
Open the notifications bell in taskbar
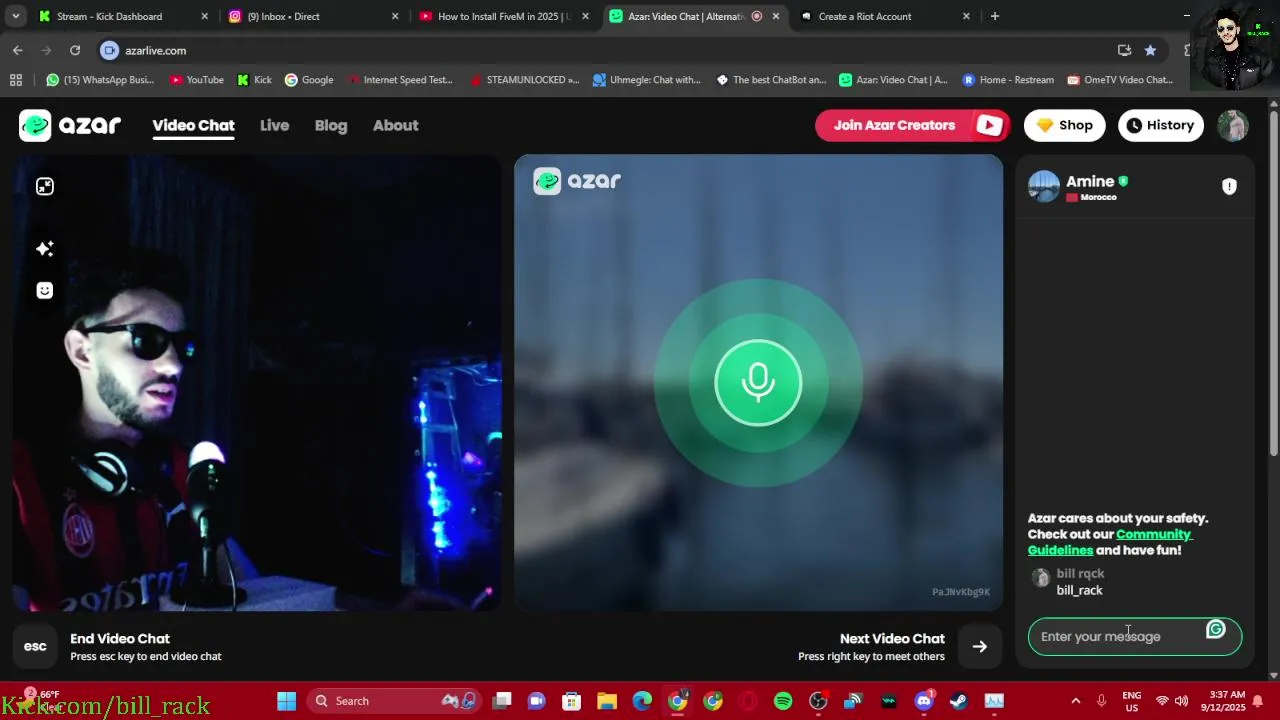tap(1258, 701)
